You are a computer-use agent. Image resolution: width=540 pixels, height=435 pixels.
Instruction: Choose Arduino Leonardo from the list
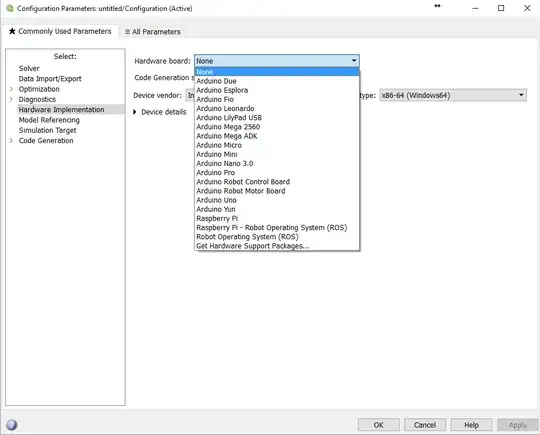tap(277, 108)
